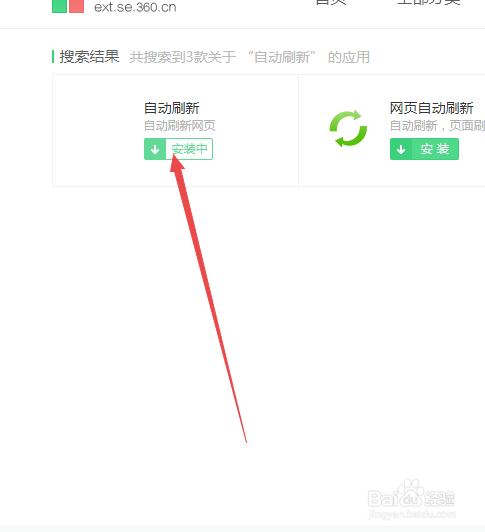Image resolution: width=485 pixels, height=532 pixels.
Task: Click the green circular refresh arrows icon
Action: point(348,129)
